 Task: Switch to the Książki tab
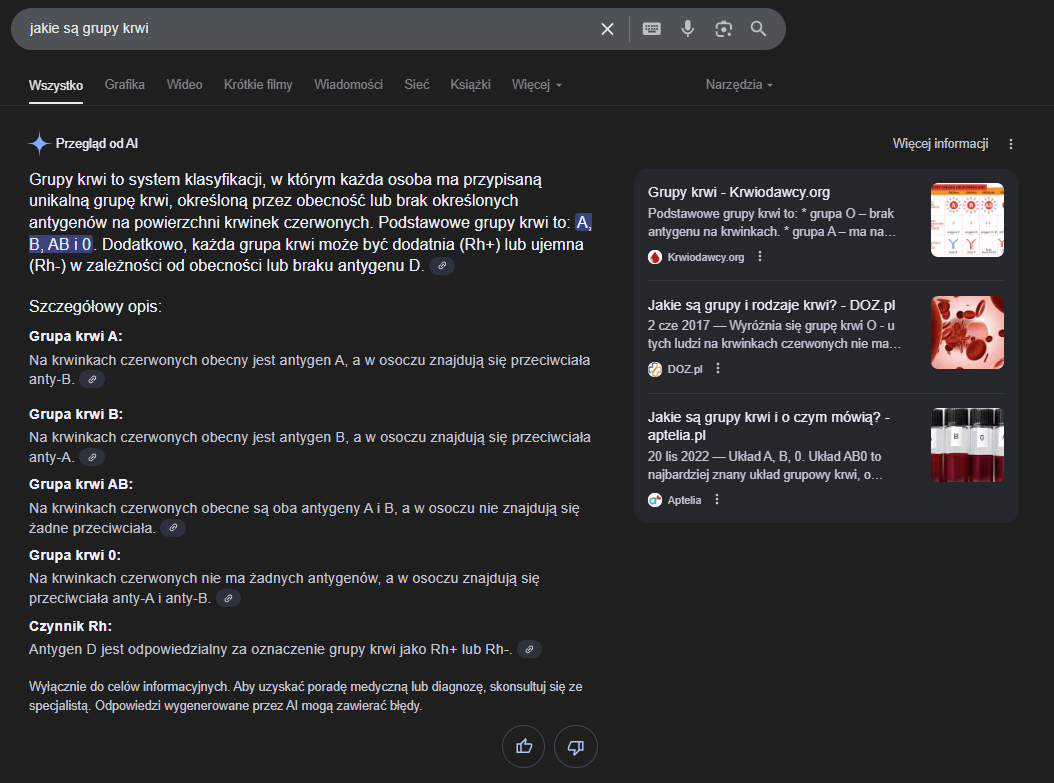tap(470, 85)
